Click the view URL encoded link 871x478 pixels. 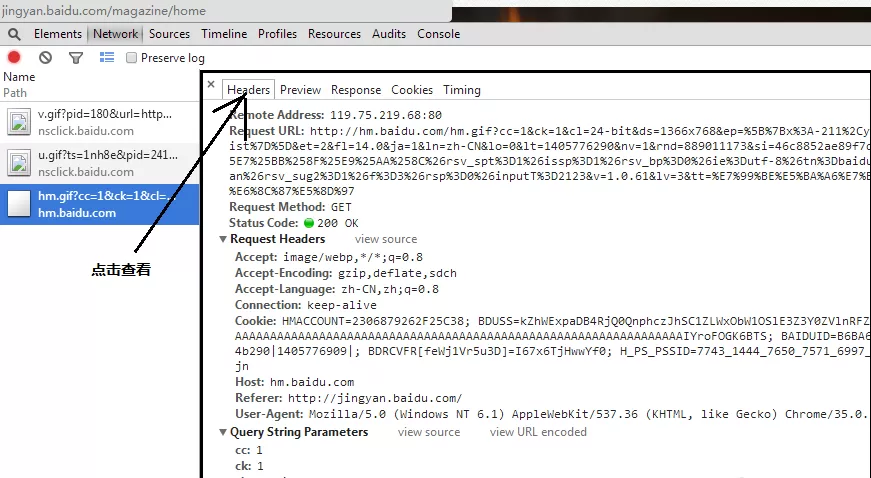point(538,432)
